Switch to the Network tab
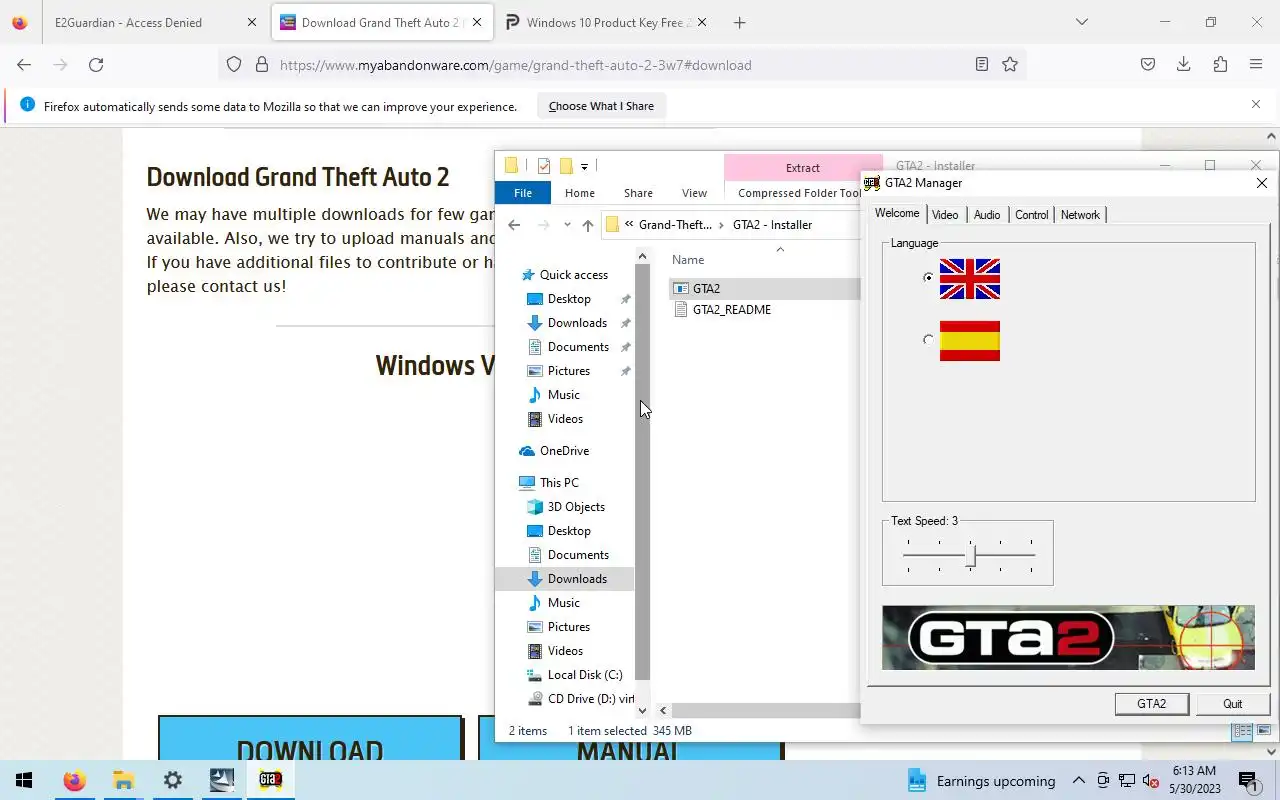Screen dimensions: 1280x800 point(1080,215)
